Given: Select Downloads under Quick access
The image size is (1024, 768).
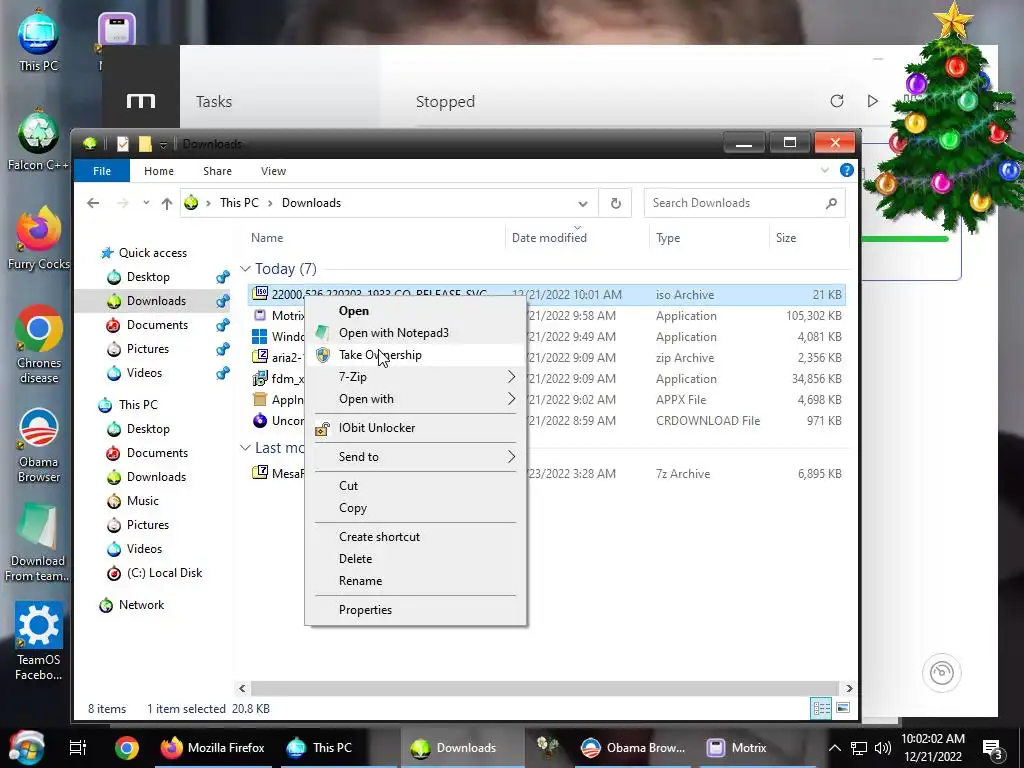Looking at the screenshot, I should point(155,301).
